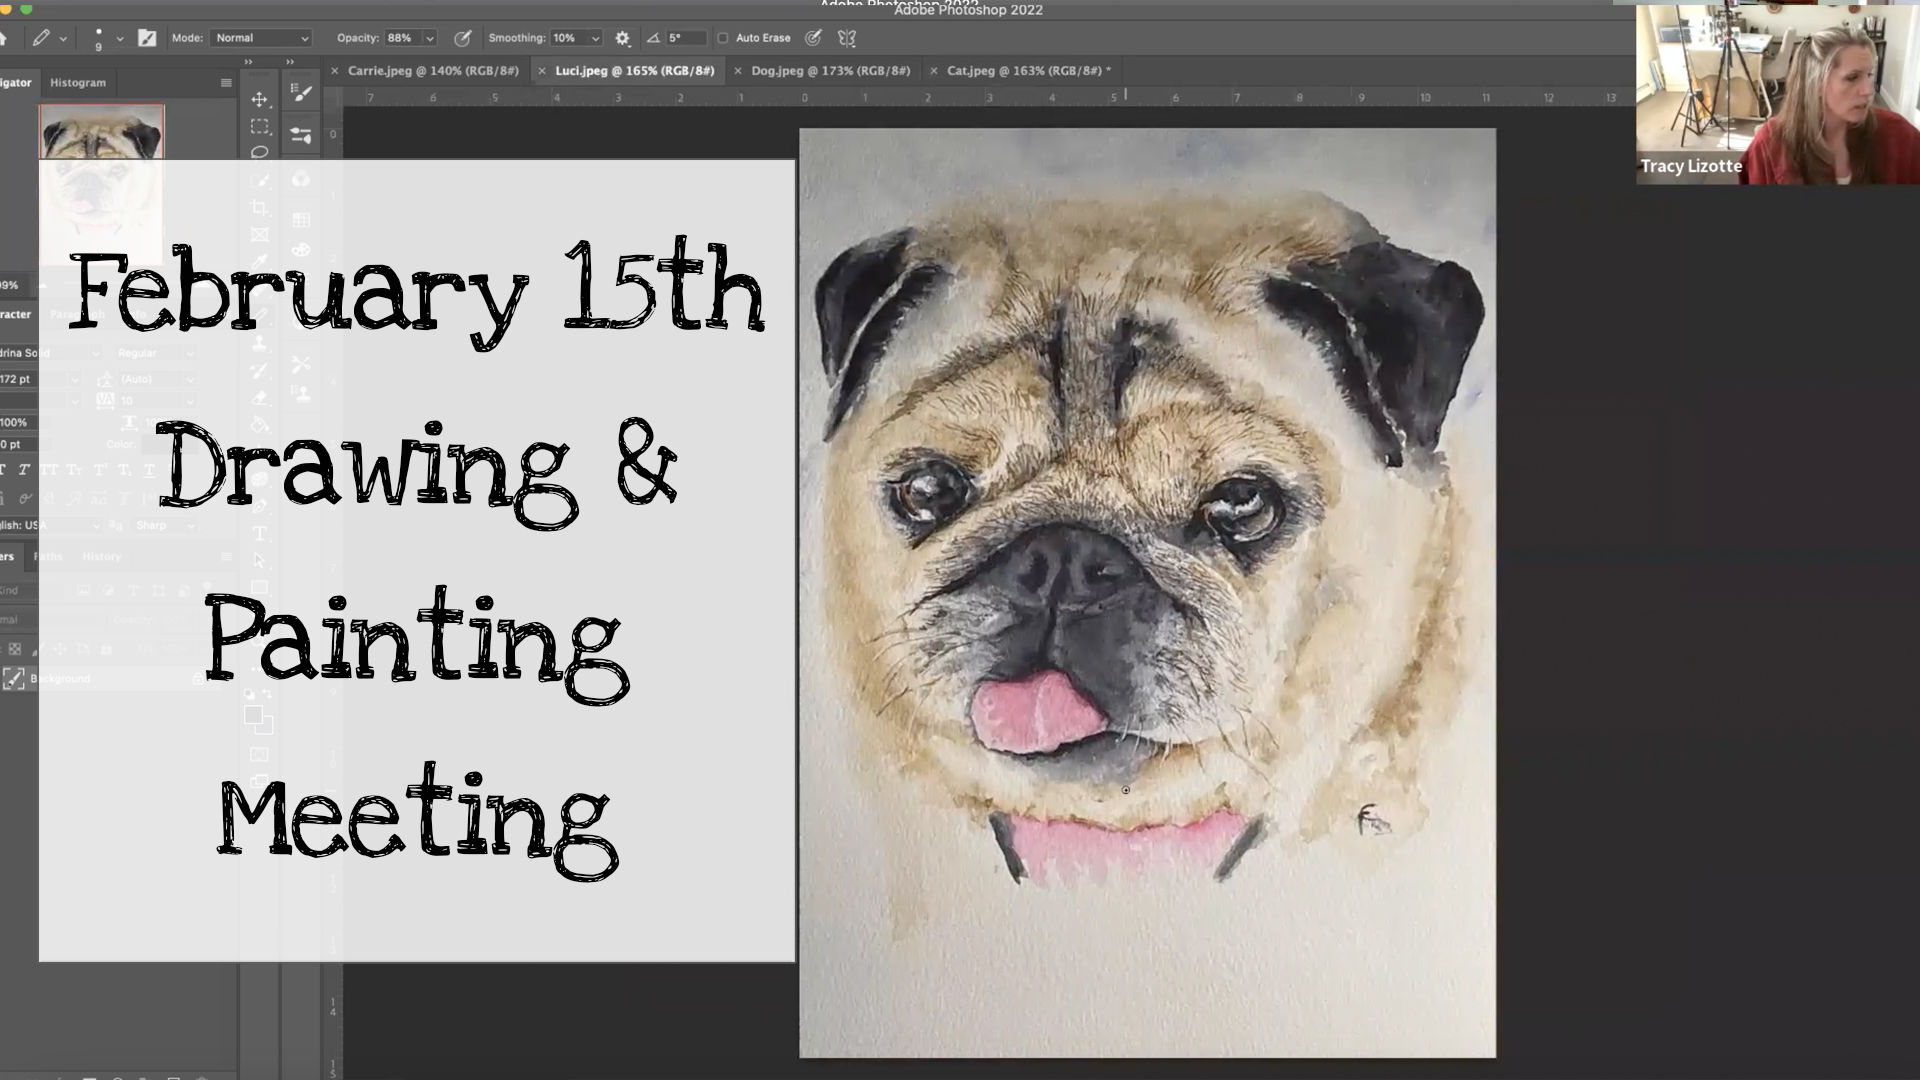Click the Smoothing value field showing 10%

click(568, 38)
